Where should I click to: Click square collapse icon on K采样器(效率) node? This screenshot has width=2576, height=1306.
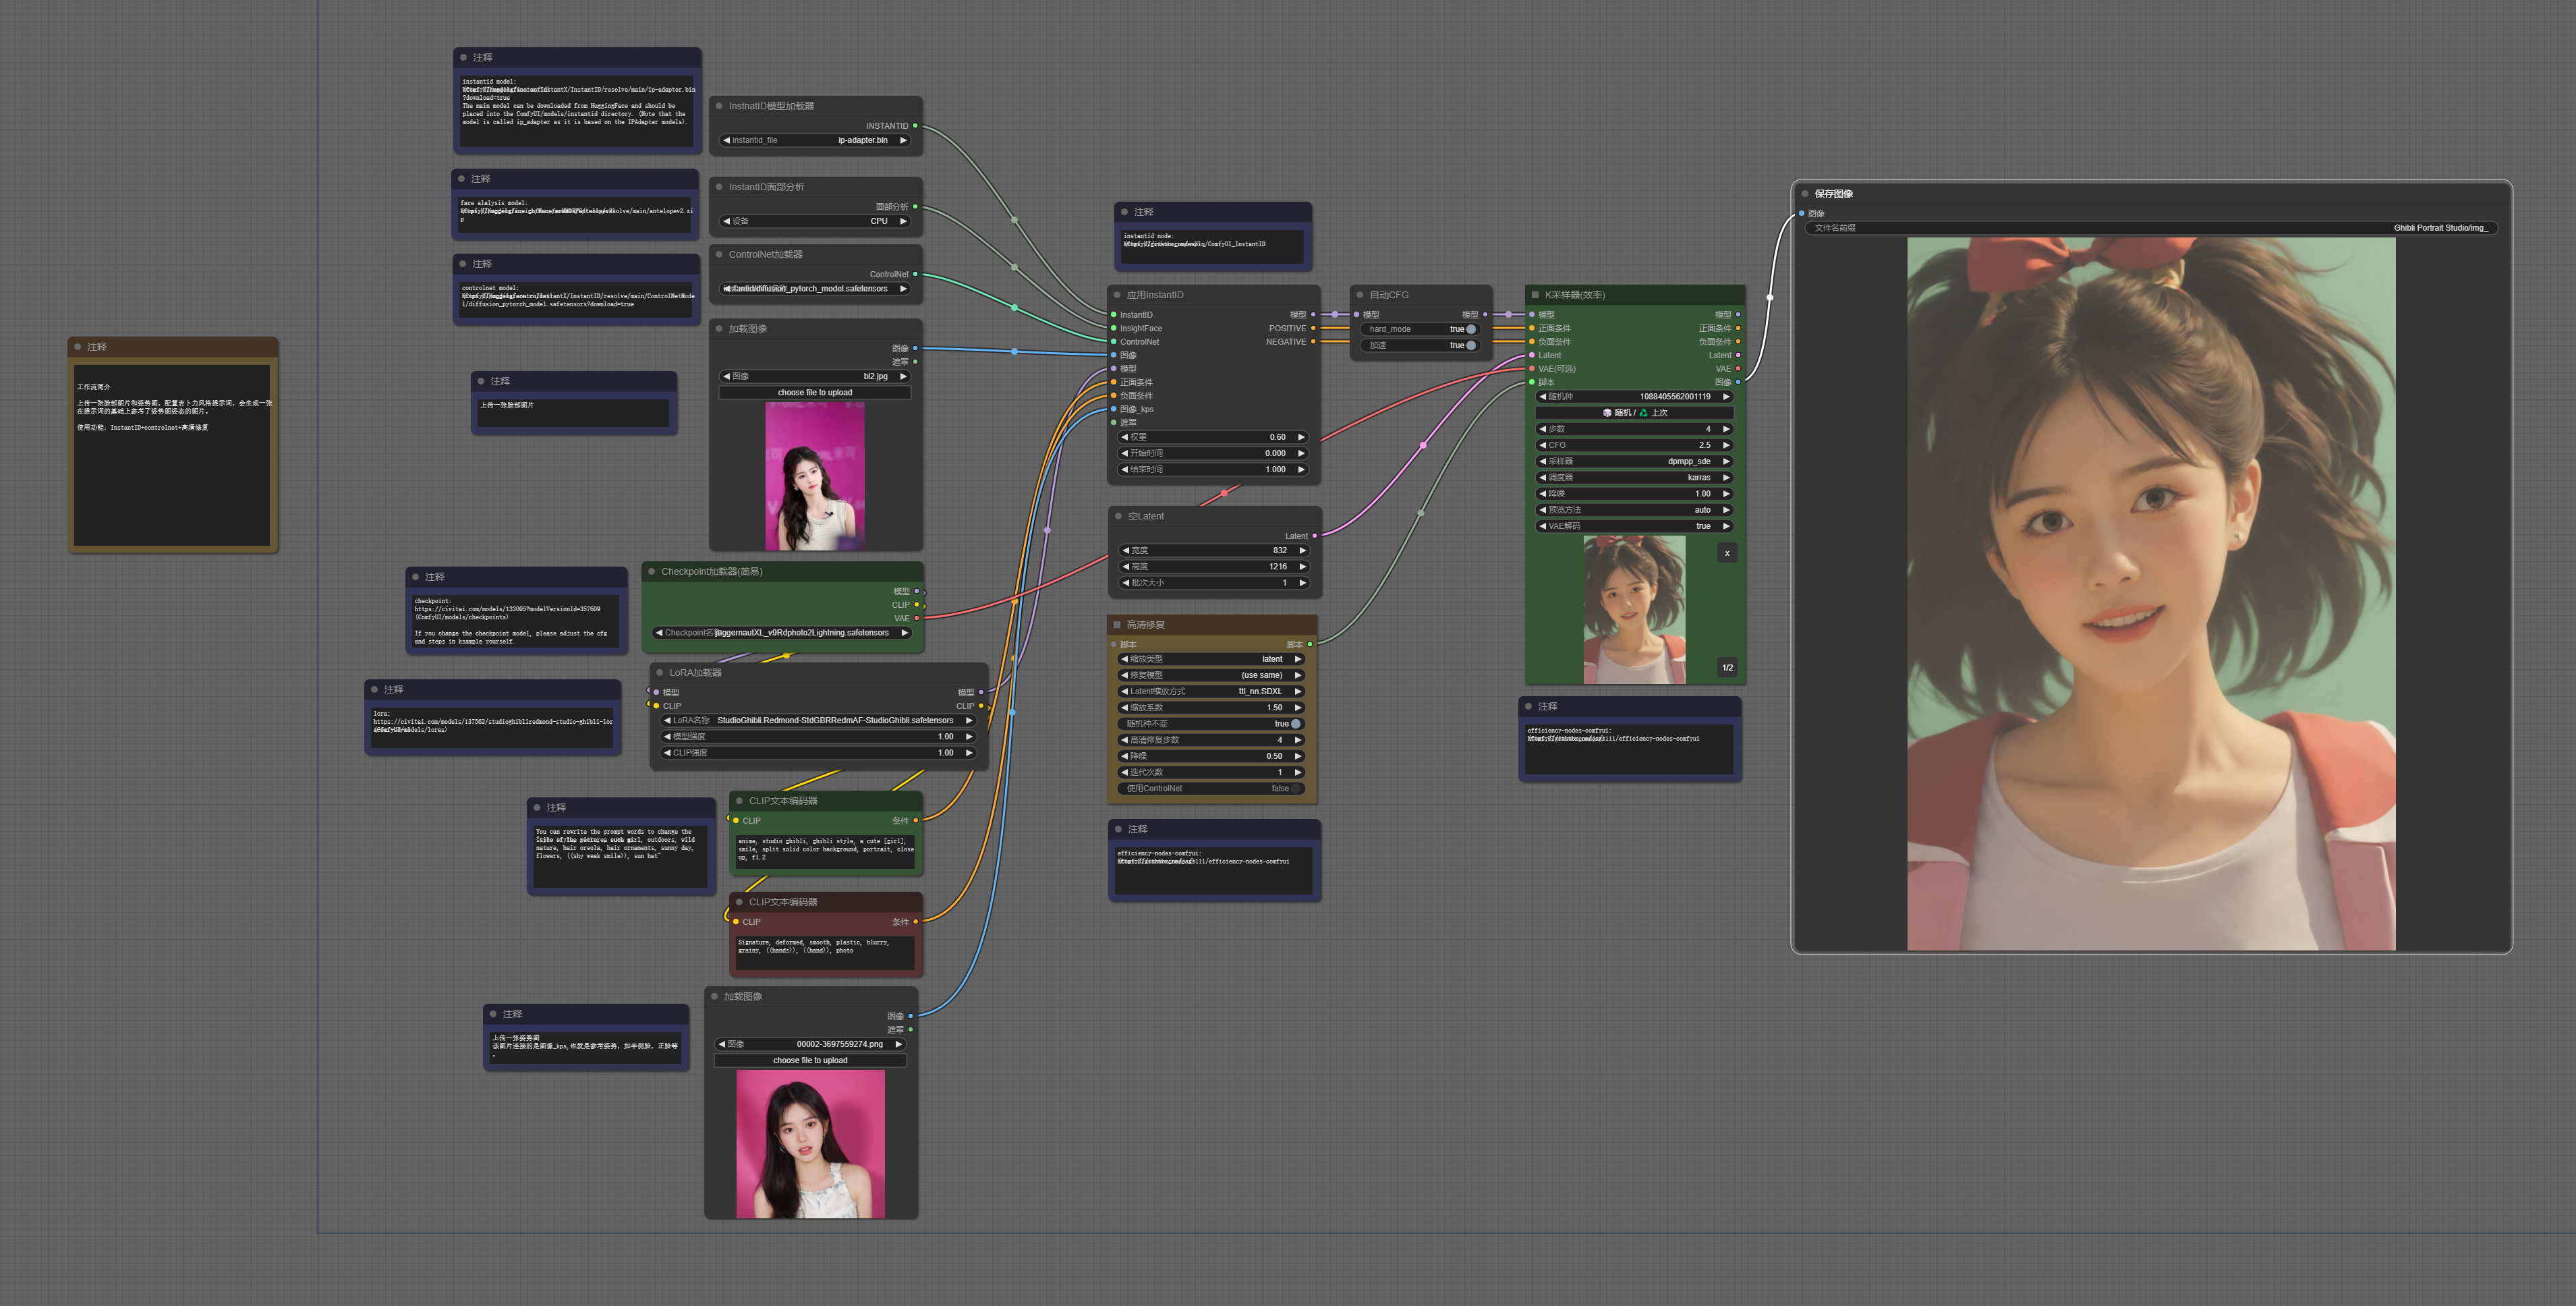coord(1535,295)
